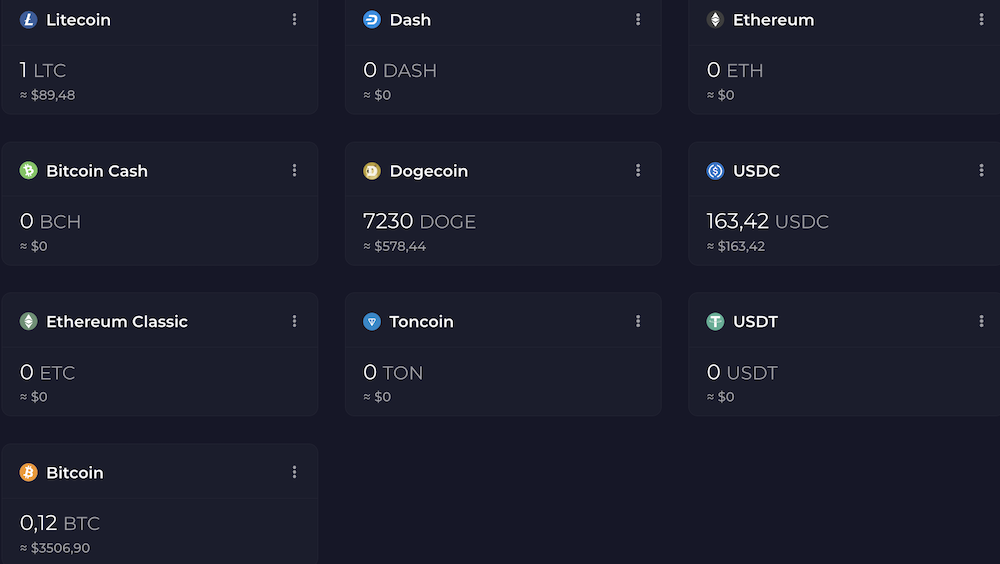Screen dimensions: 1000x564
Task: Open USDT wallet options menu
Action: [x=981, y=321]
